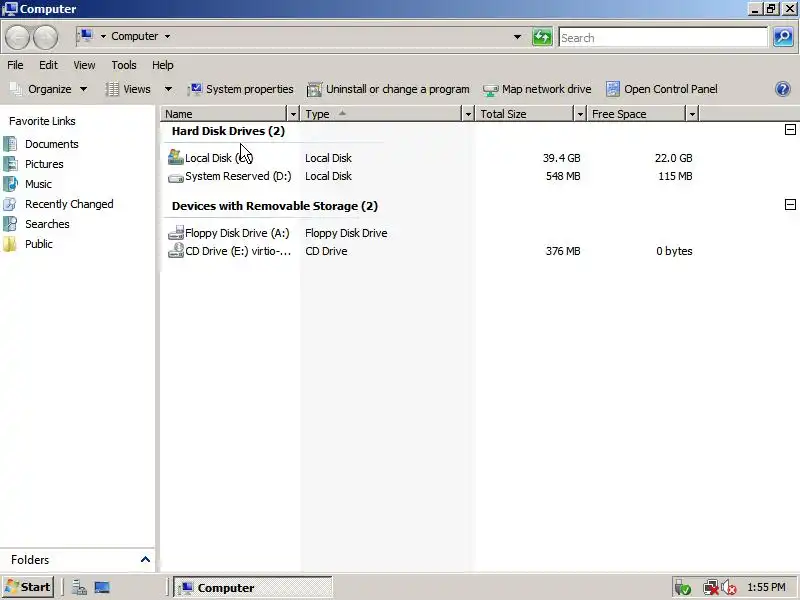Expand the arrow before Computer in address bar

[103, 36]
